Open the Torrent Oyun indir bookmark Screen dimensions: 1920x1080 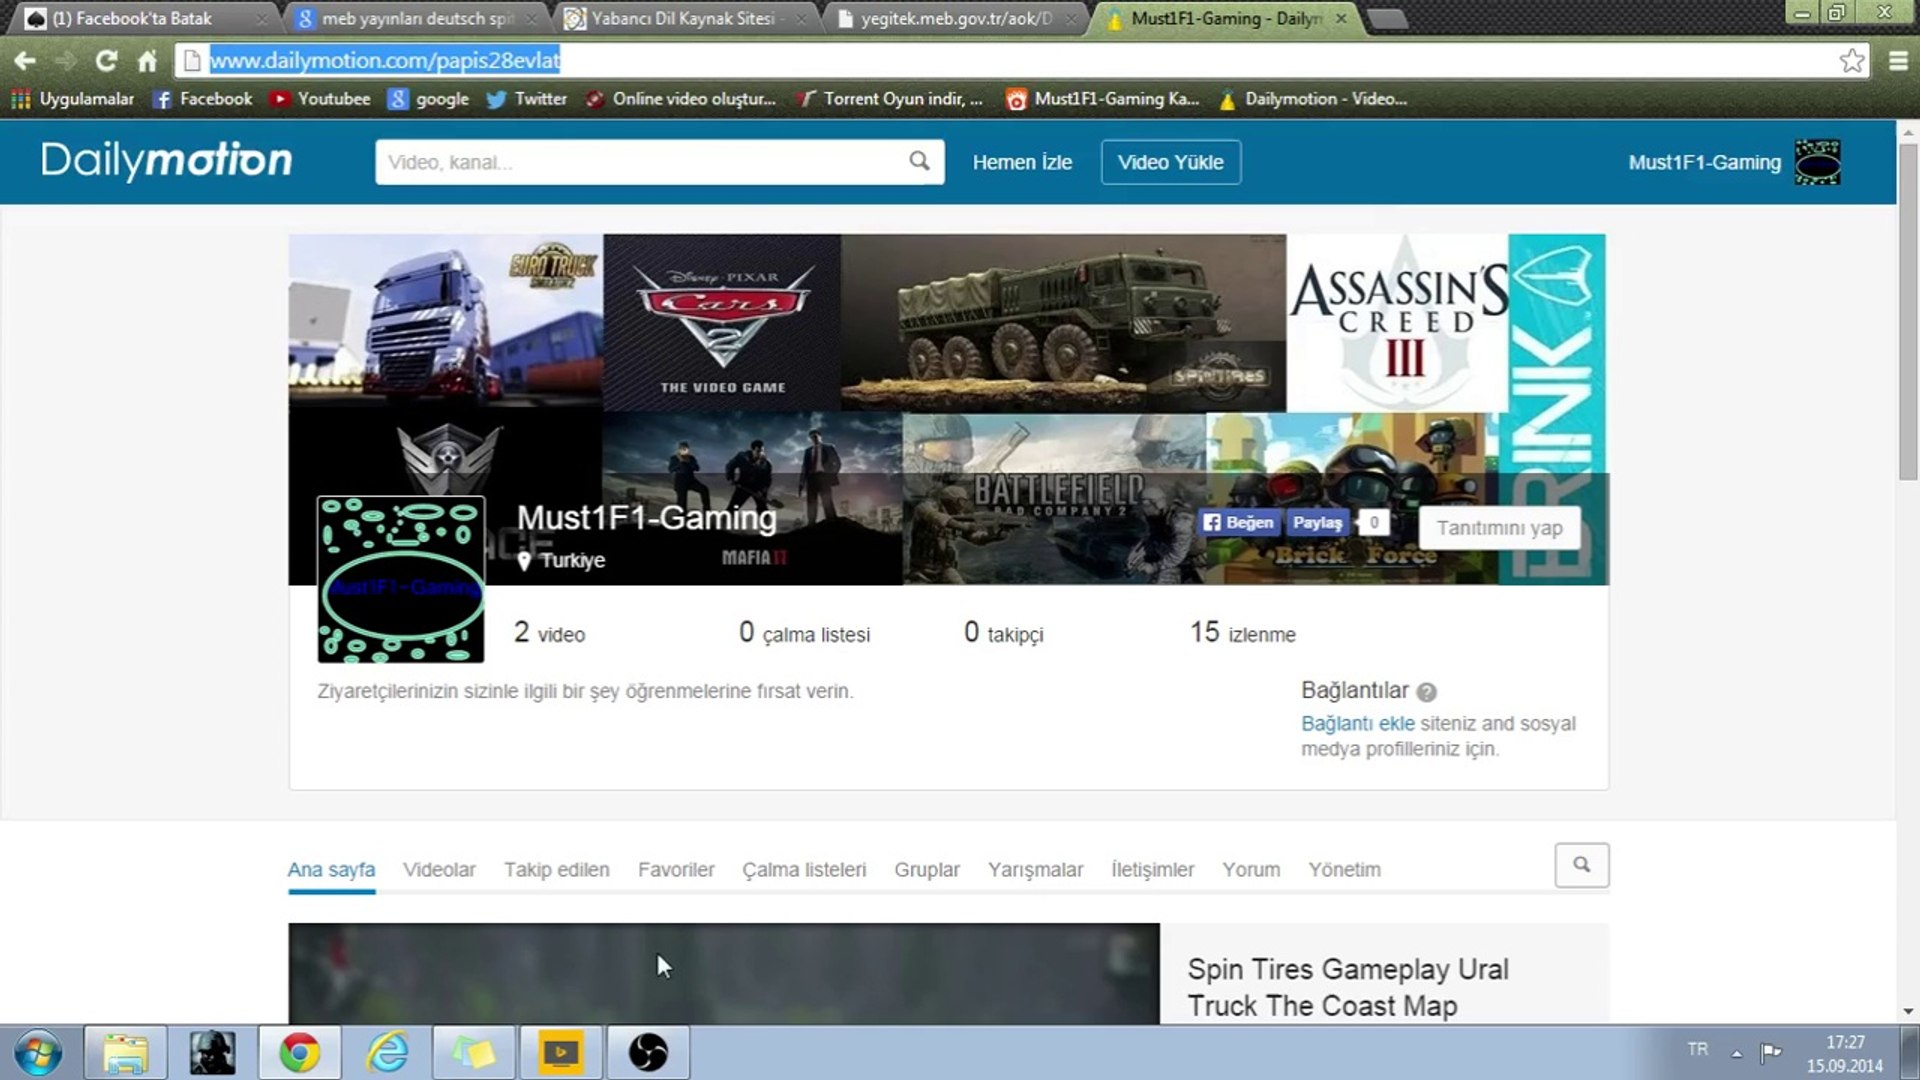click(x=889, y=99)
